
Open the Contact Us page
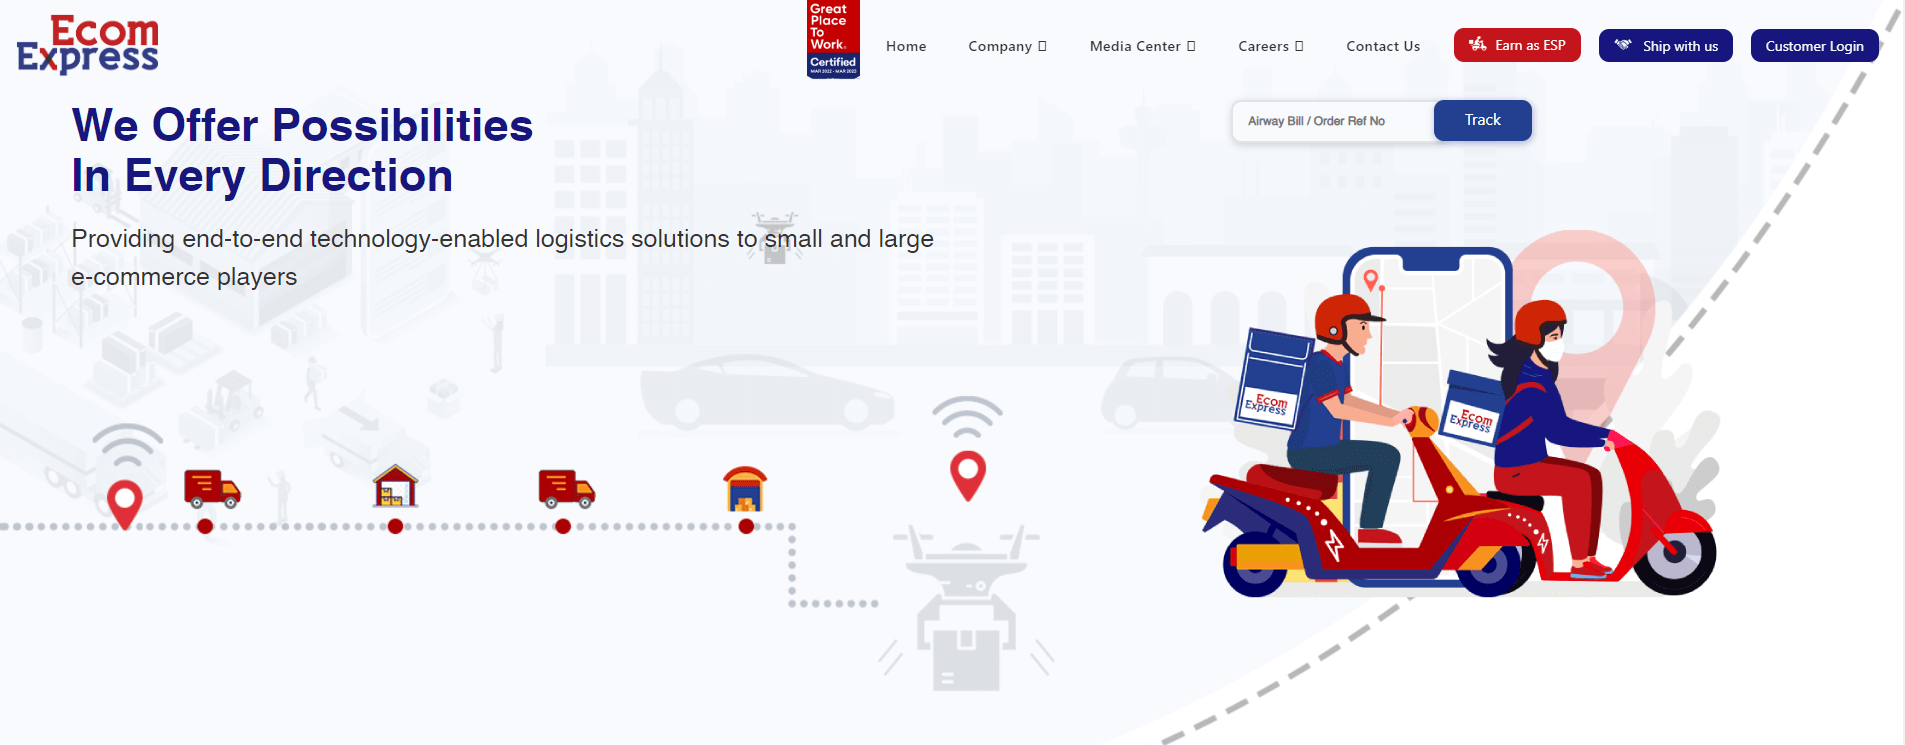click(1383, 46)
